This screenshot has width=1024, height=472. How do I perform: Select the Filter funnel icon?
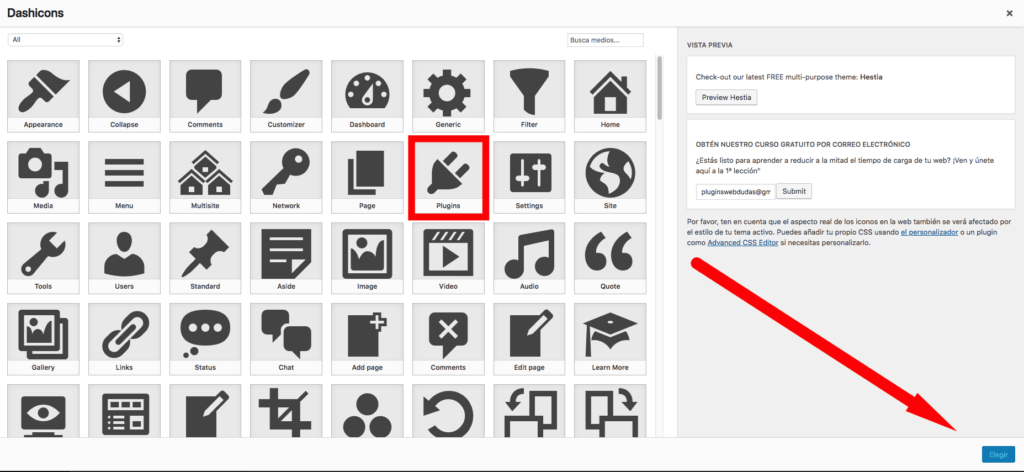(x=529, y=96)
